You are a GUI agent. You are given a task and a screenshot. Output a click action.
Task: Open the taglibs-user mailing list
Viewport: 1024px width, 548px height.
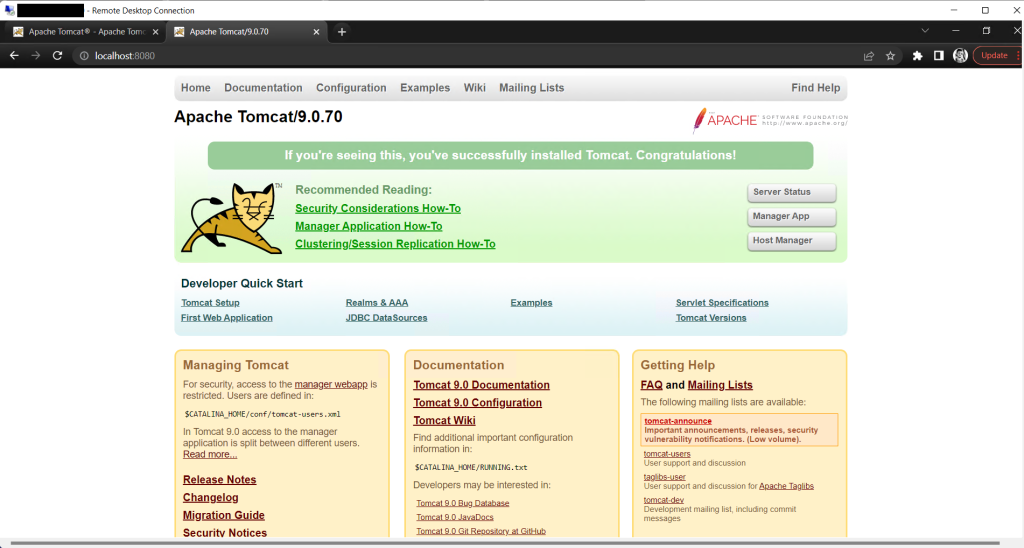(x=664, y=477)
